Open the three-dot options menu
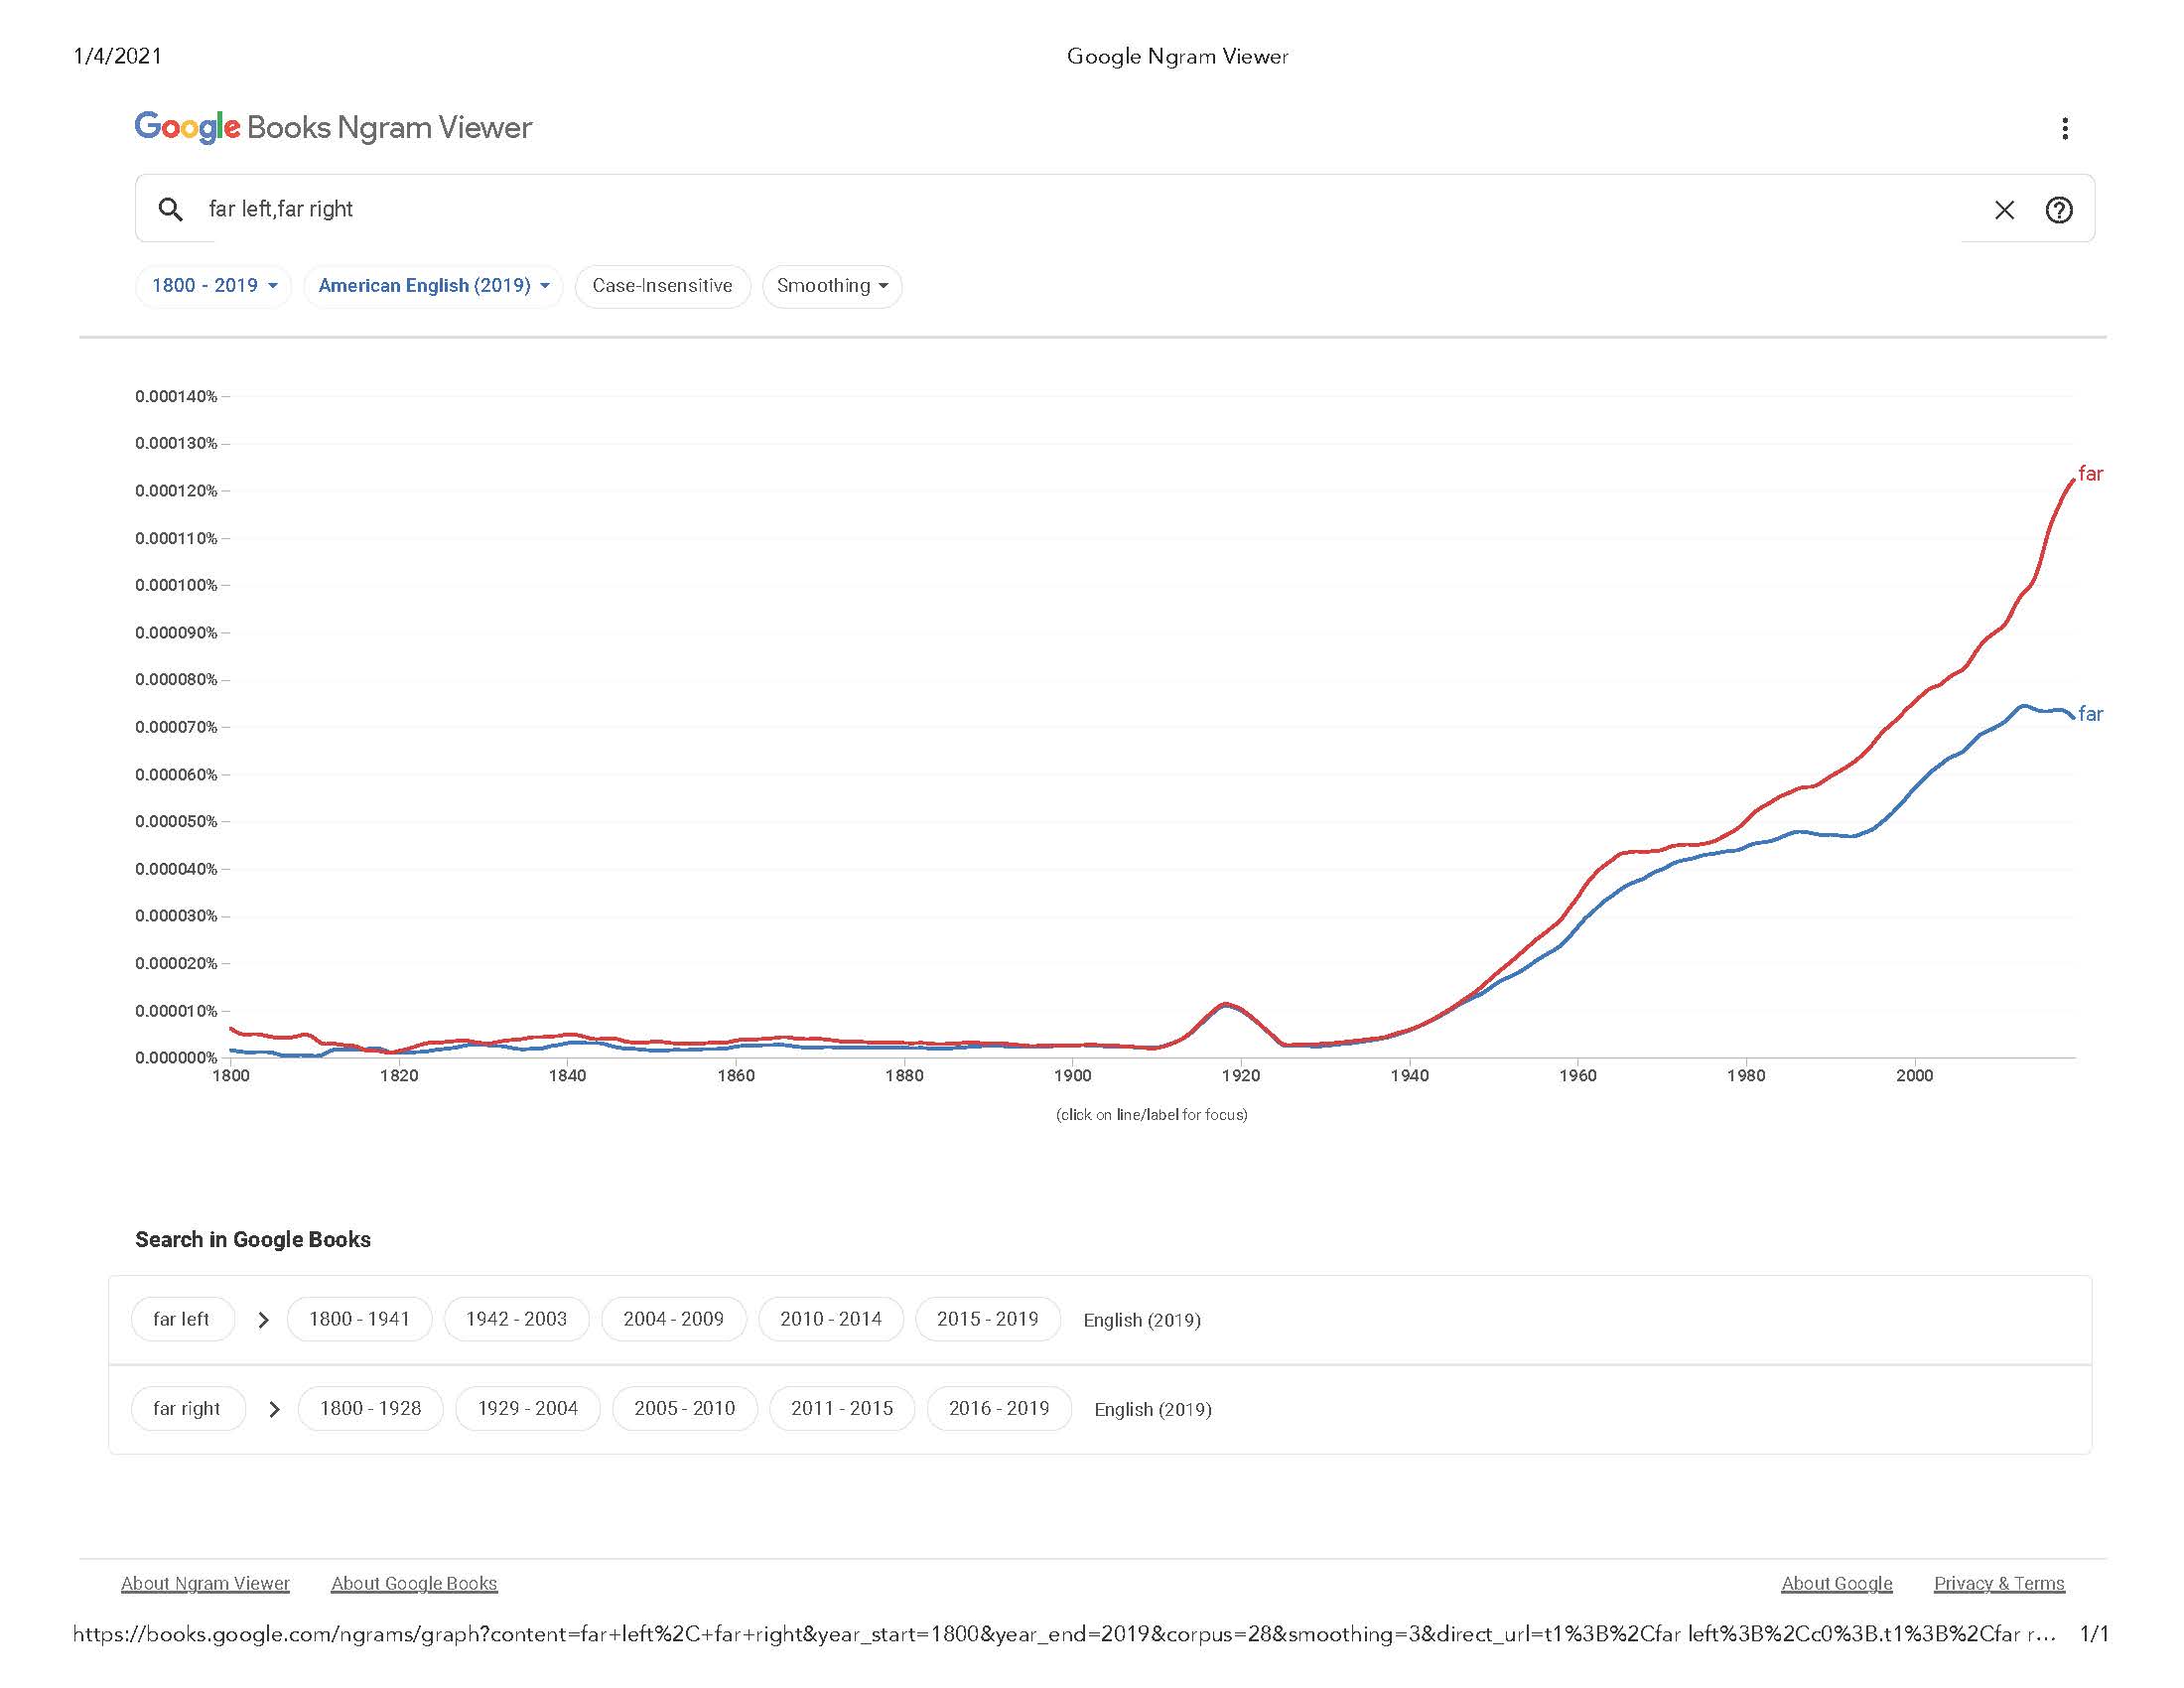Screen dimensions: 2184x1688 (x=2064, y=128)
